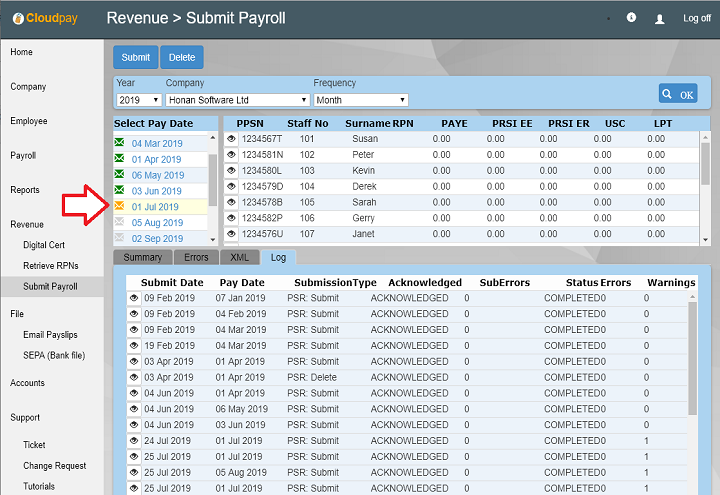Click the Log off link
The height and width of the screenshot is (495, 720).
[x=697, y=19]
